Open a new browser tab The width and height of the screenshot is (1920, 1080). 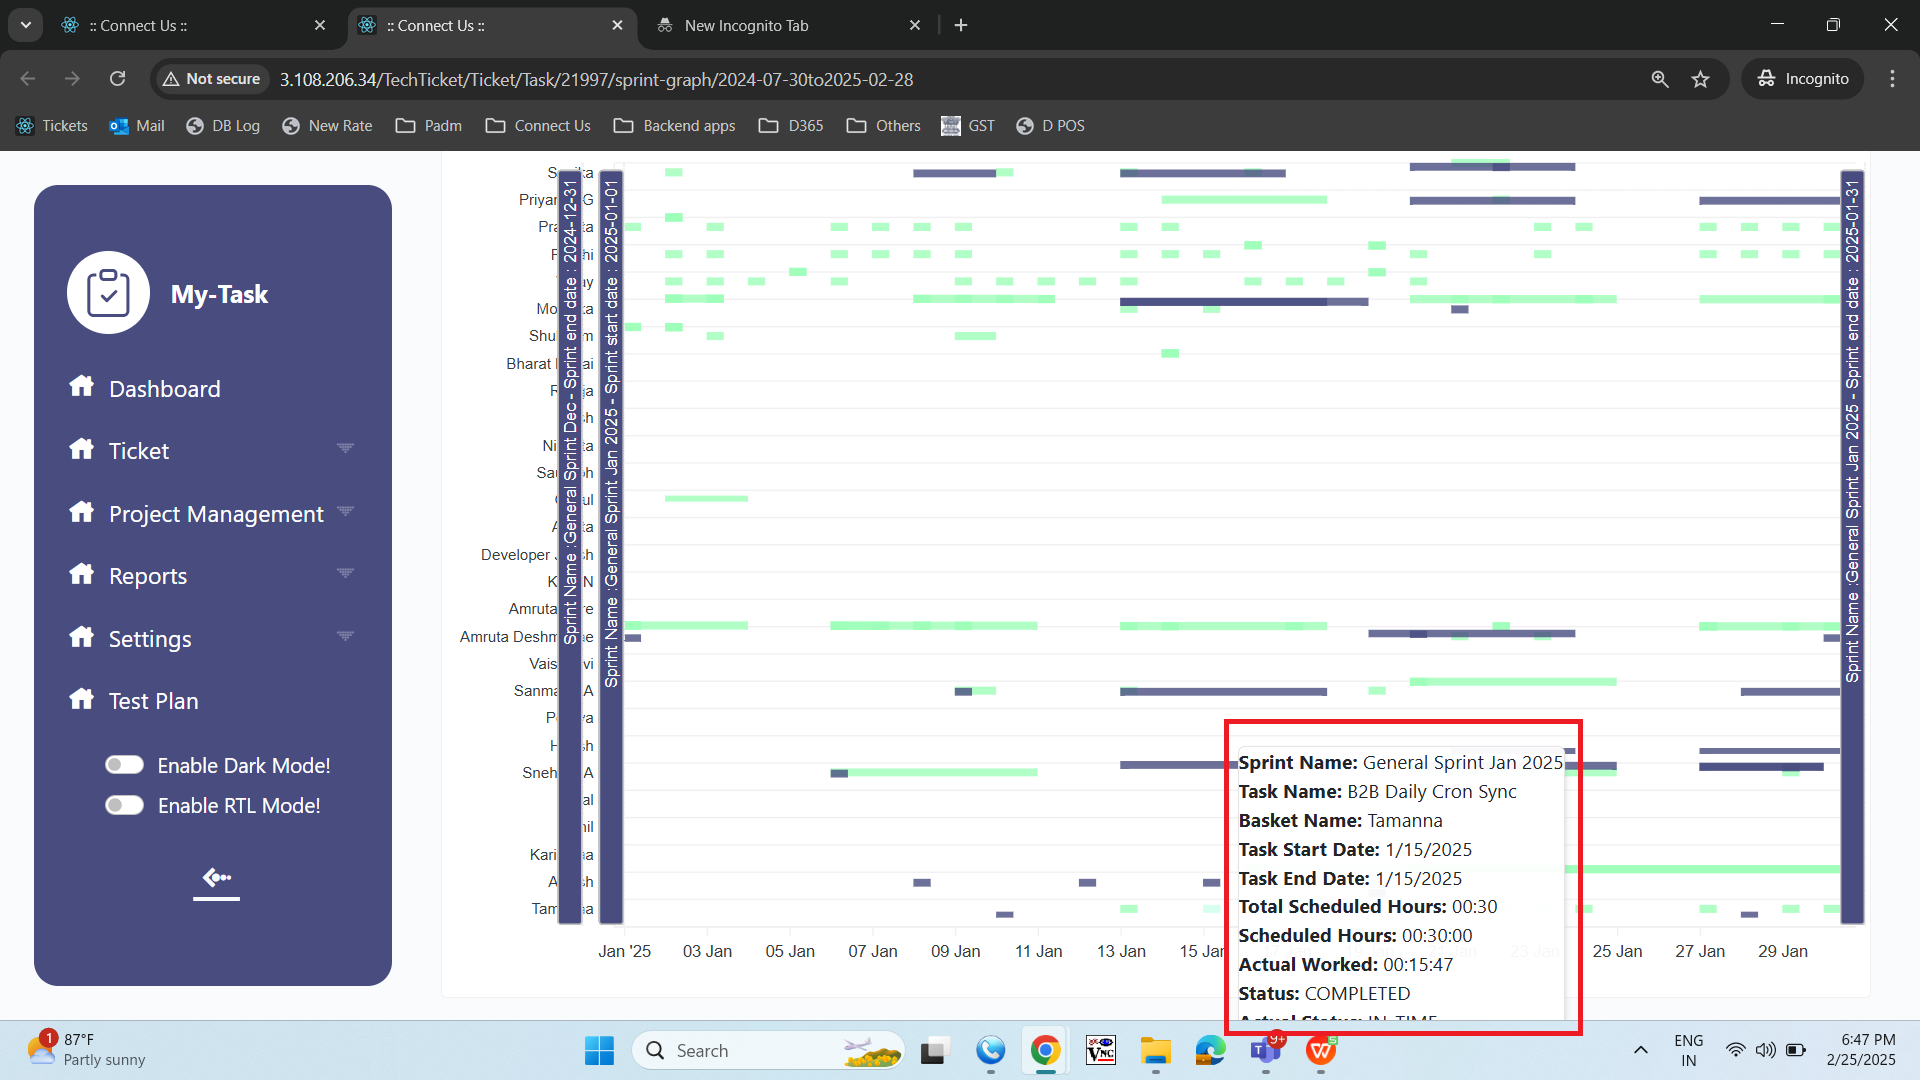coord(961,25)
